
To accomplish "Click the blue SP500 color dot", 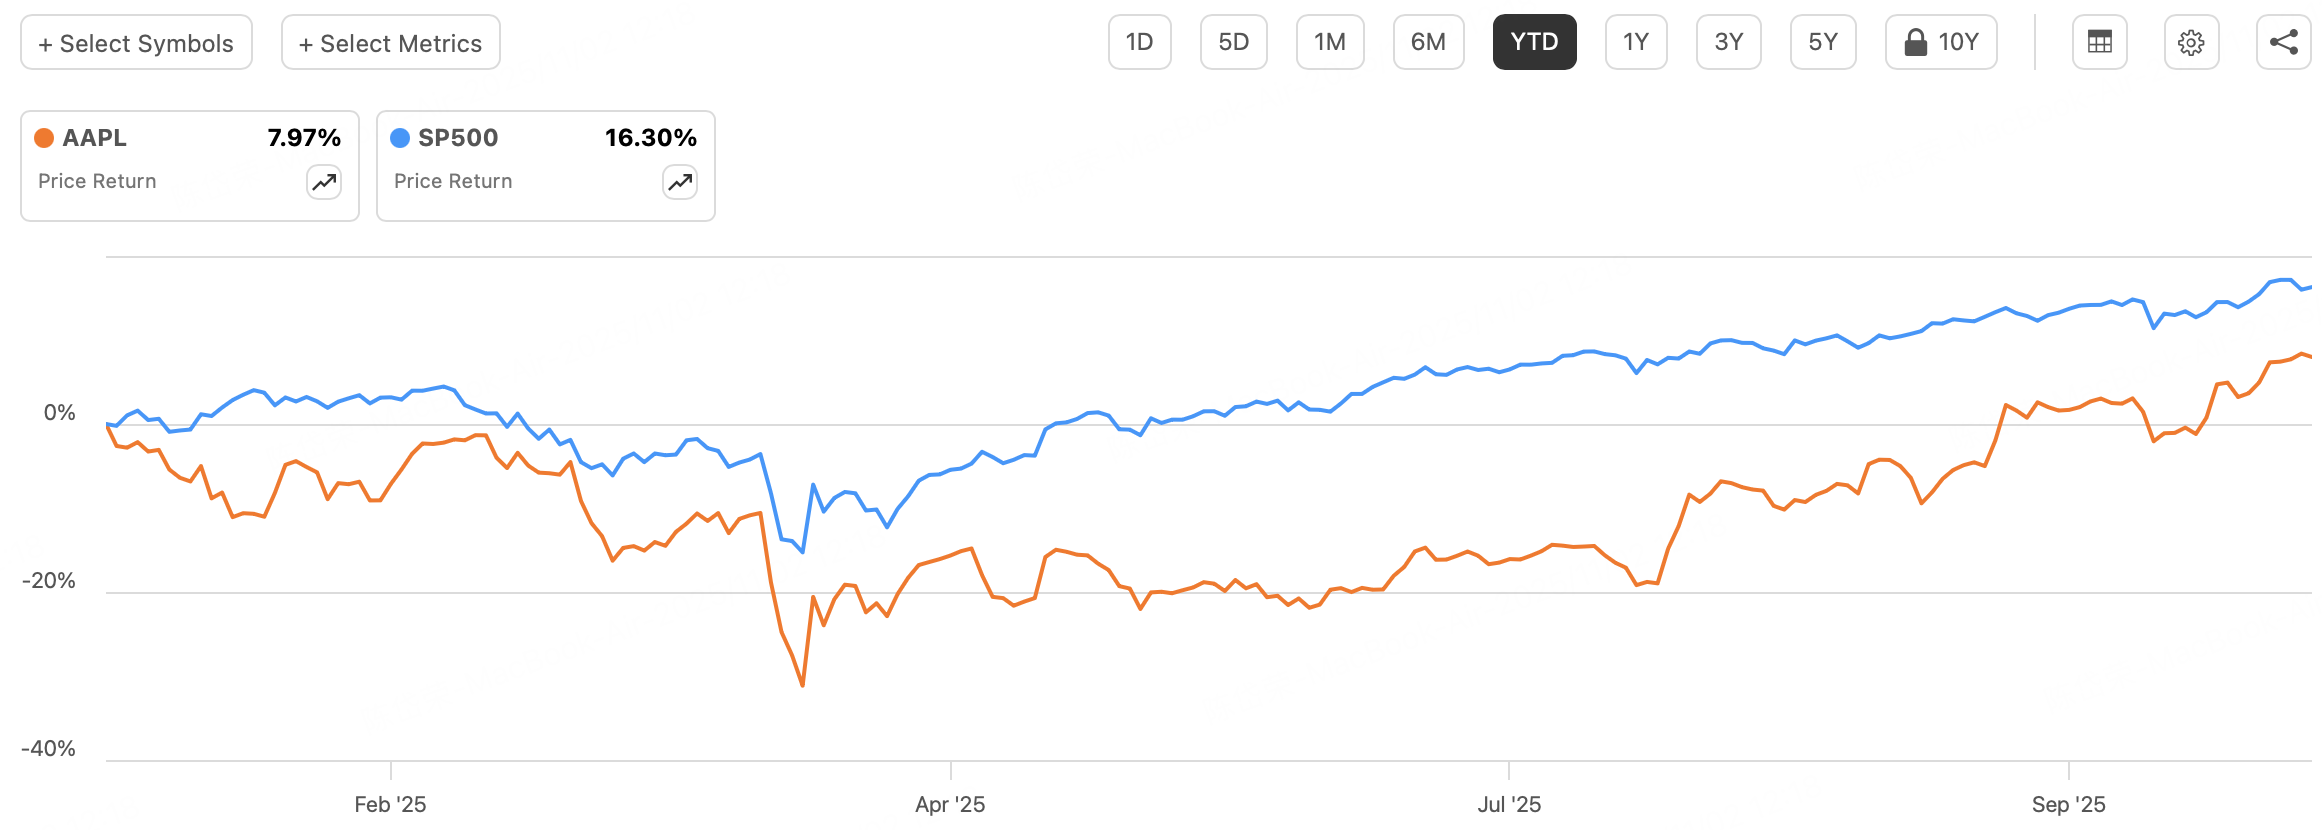I will [x=400, y=138].
